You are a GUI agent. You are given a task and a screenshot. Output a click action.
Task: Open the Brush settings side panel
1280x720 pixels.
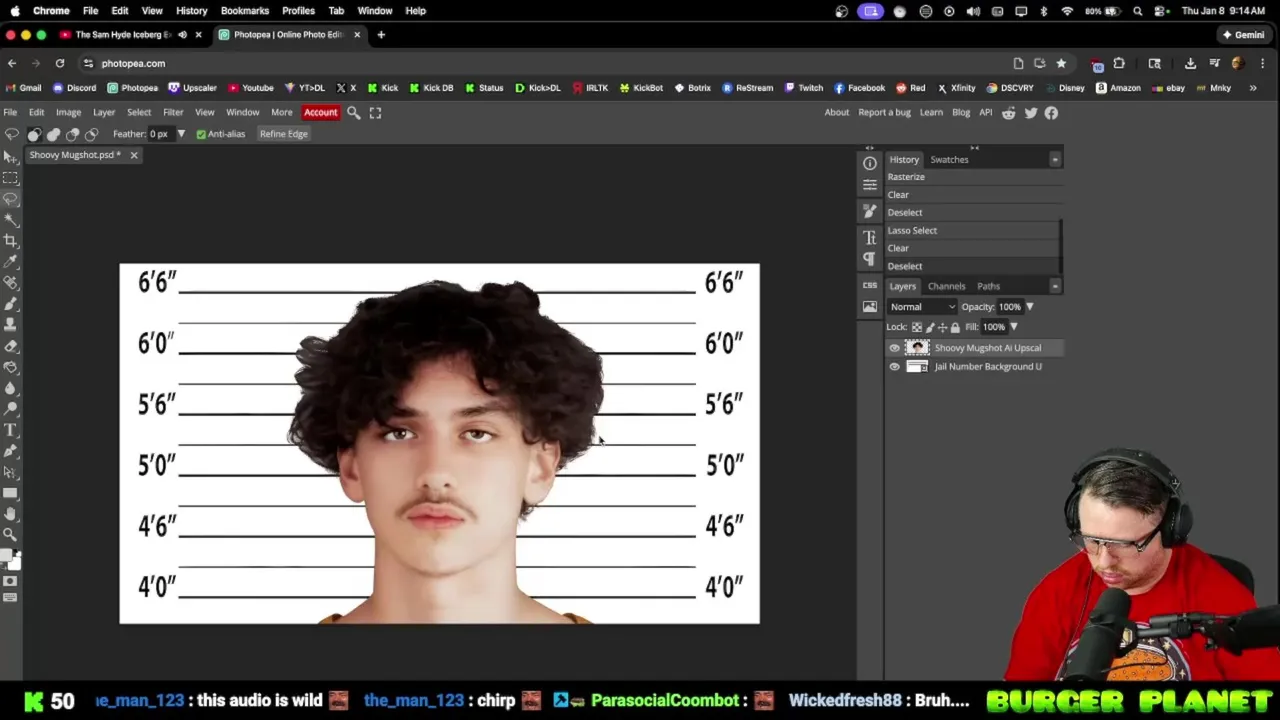870,211
